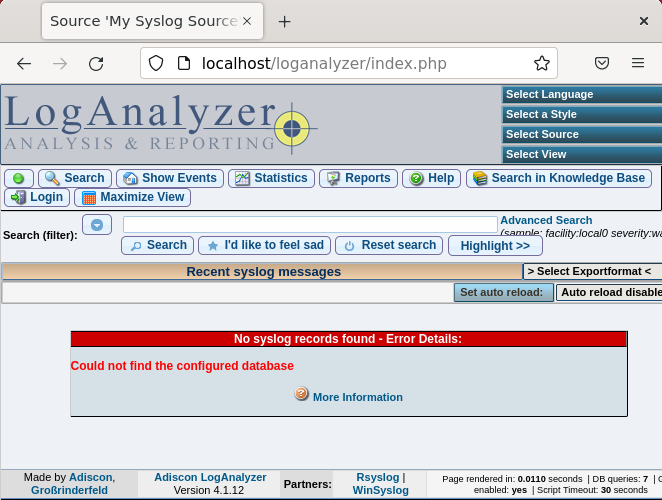Expand the Highlight >> options
The height and width of the screenshot is (500, 662).
[x=495, y=246]
